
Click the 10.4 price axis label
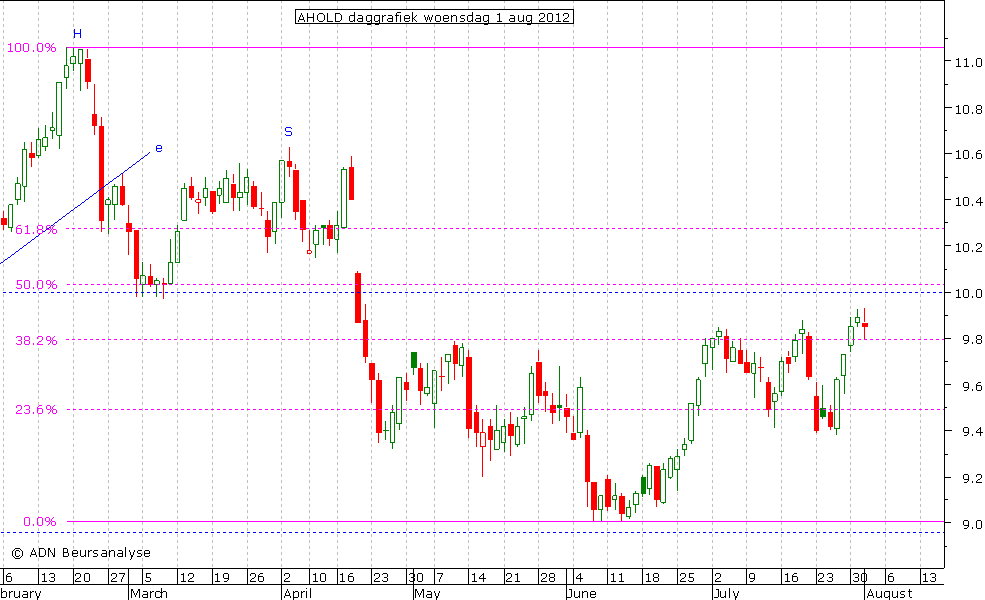[x=968, y=202]
